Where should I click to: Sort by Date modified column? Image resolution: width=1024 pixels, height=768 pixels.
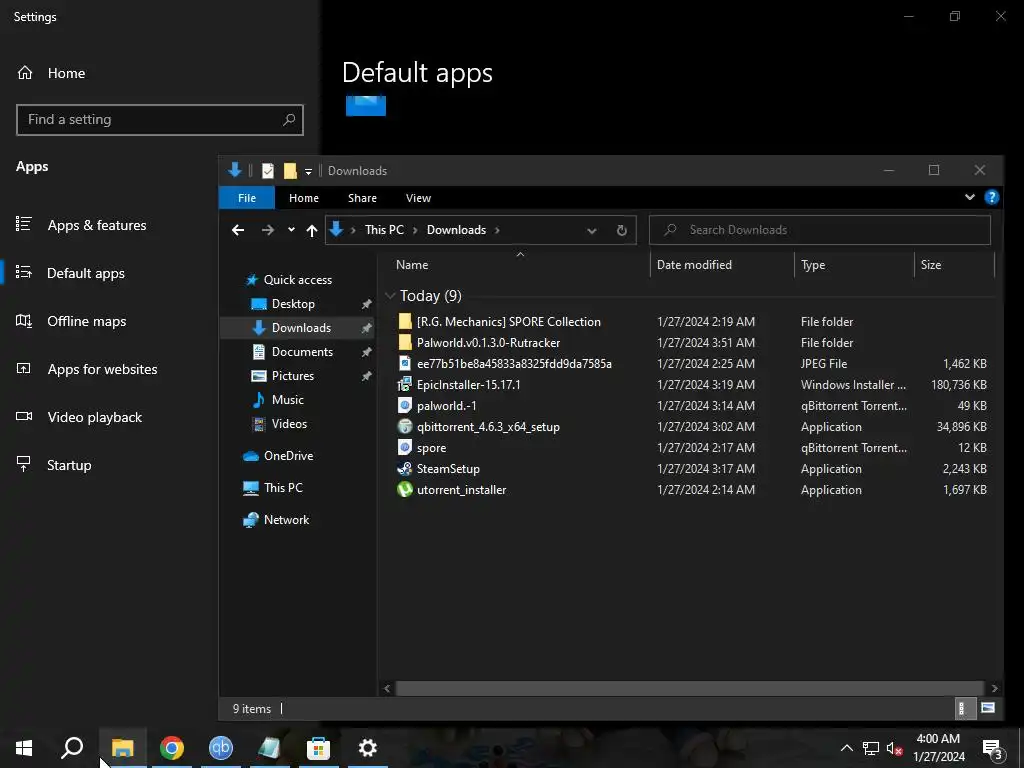(x=694, y=264)
